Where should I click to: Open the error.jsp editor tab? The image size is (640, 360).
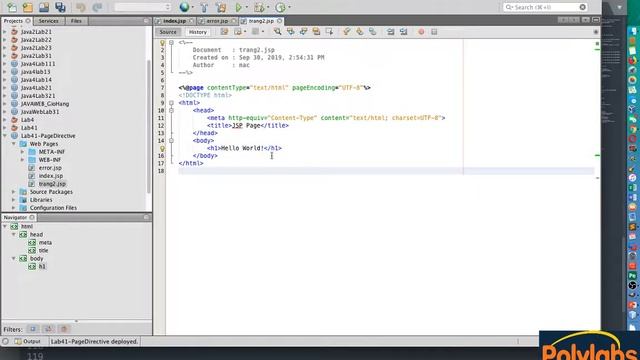click(217, 21)
